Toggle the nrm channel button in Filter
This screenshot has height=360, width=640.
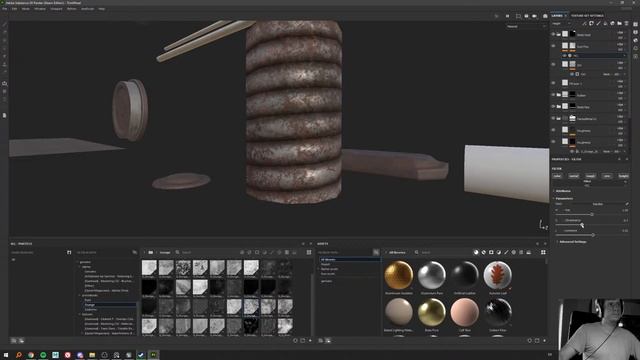click(x=607, y=176)
